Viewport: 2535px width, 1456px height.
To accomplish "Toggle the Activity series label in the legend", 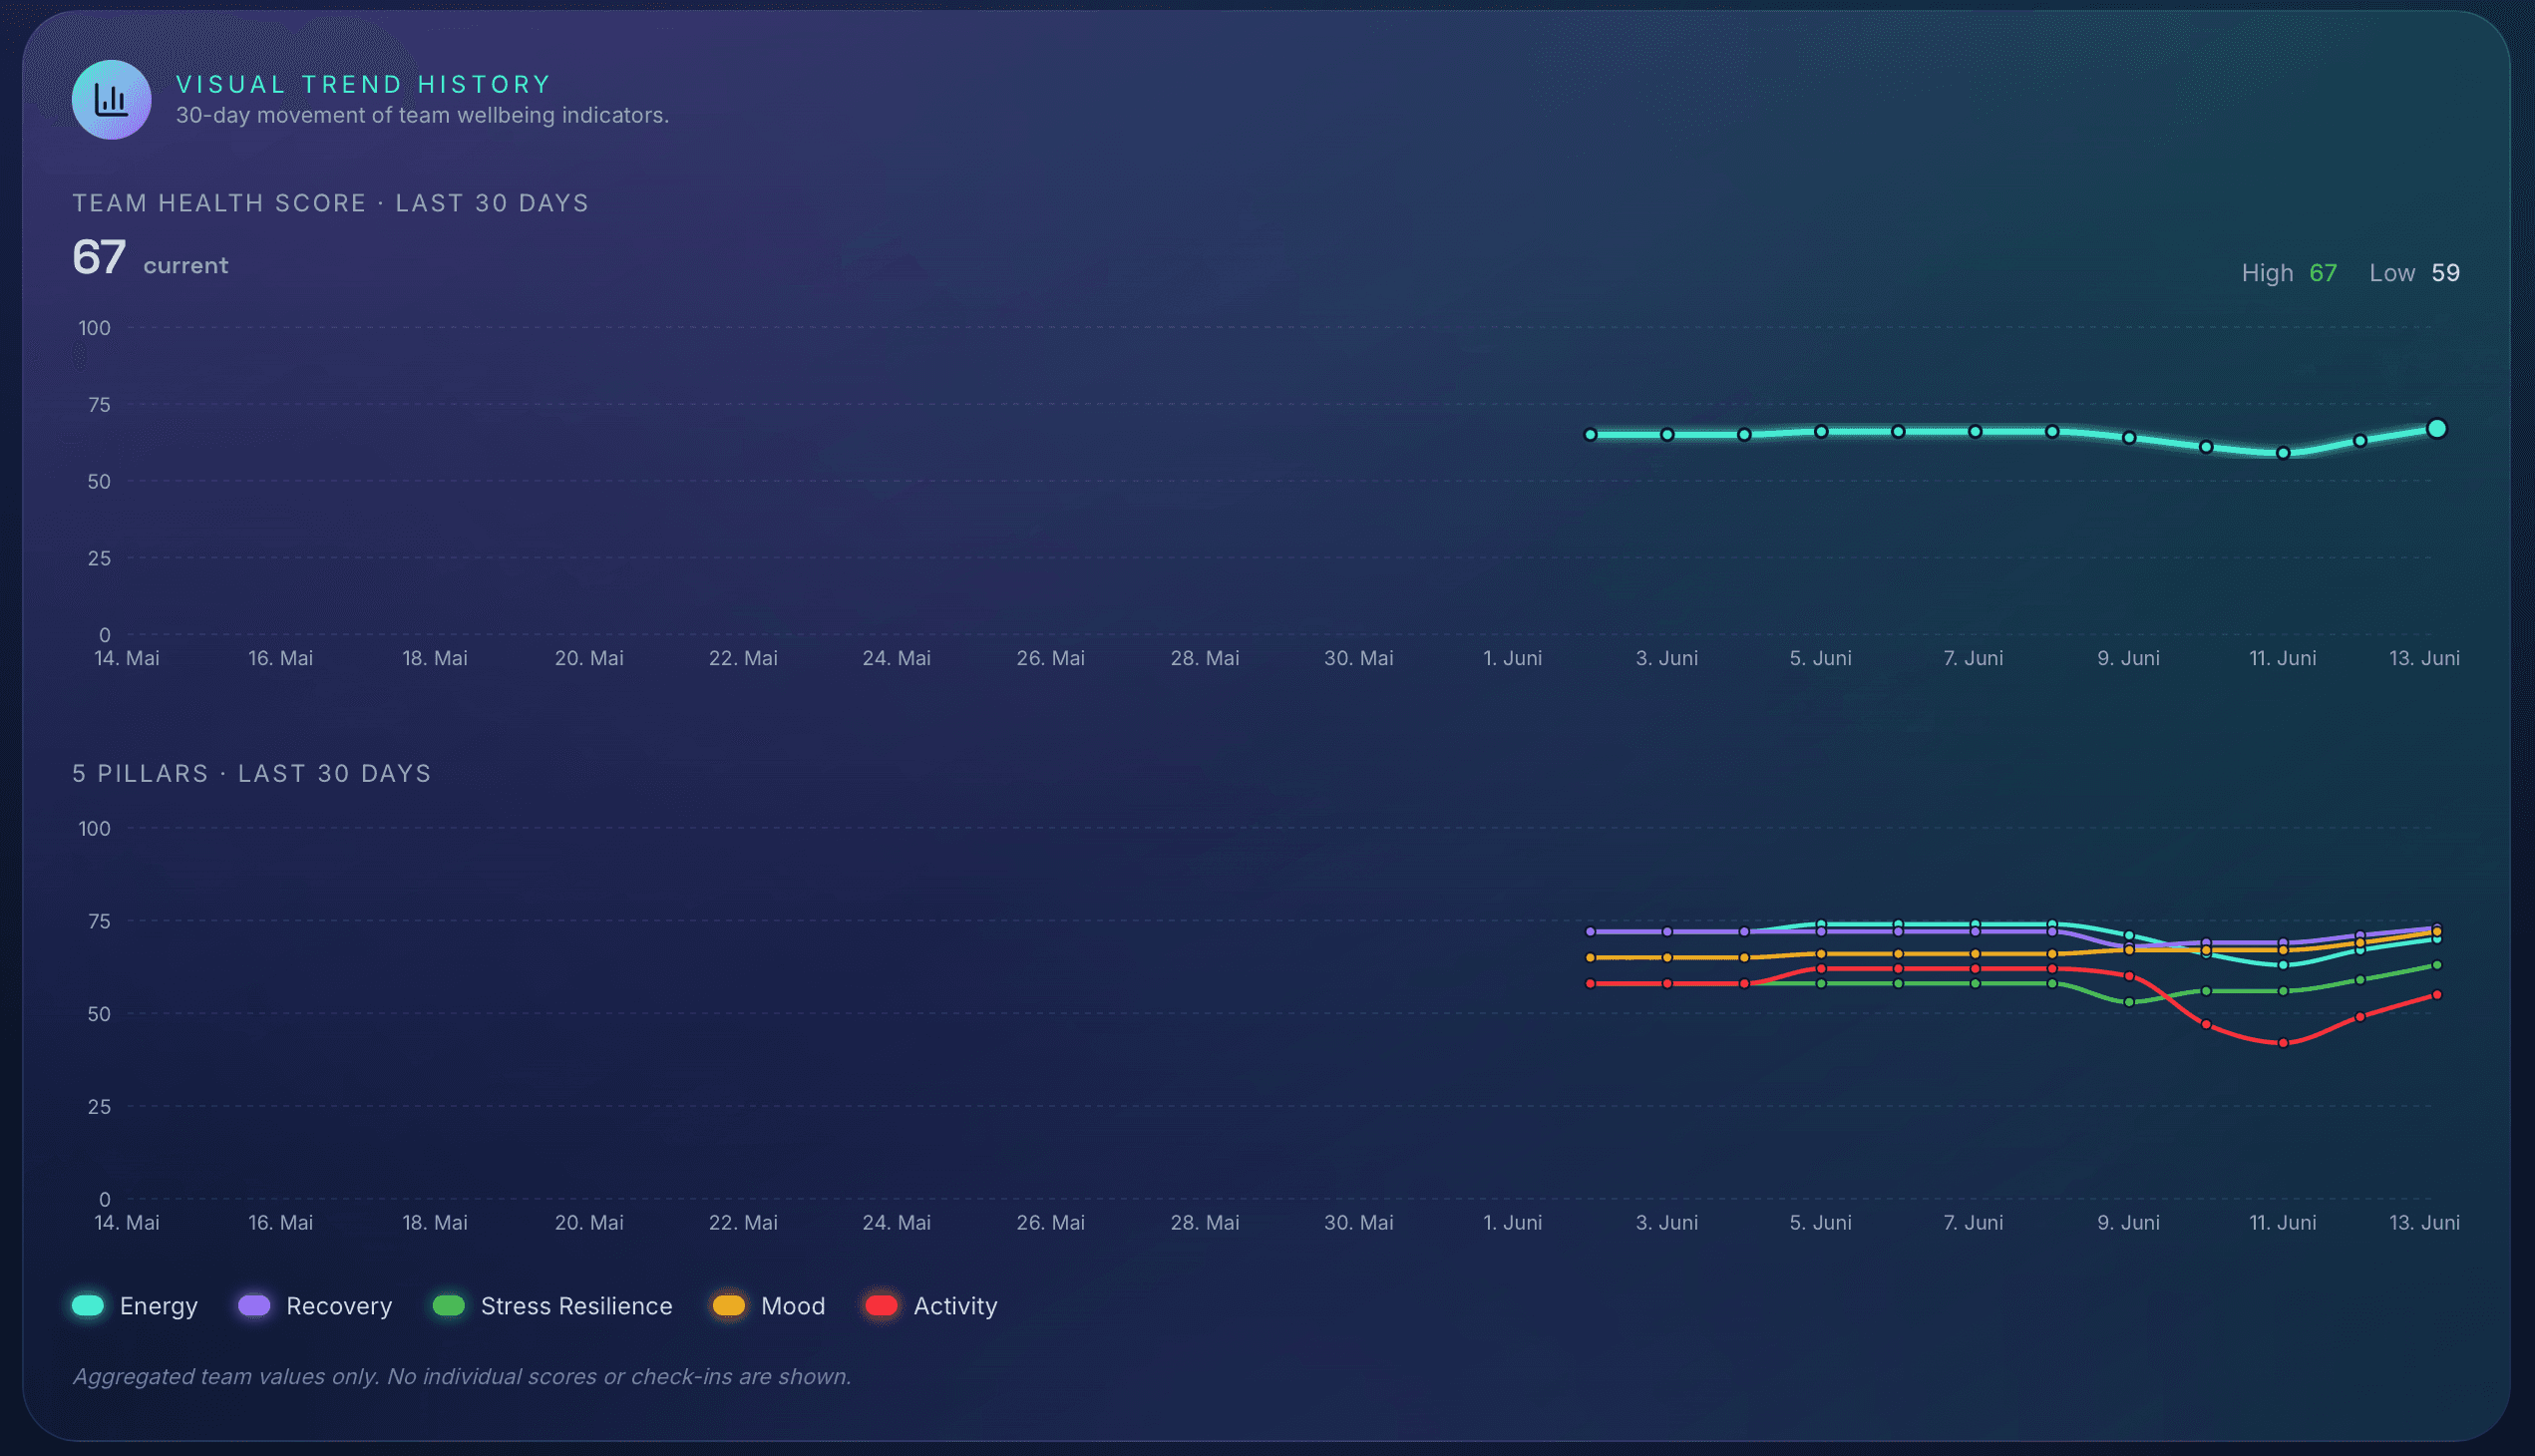I will (955, 1306).
